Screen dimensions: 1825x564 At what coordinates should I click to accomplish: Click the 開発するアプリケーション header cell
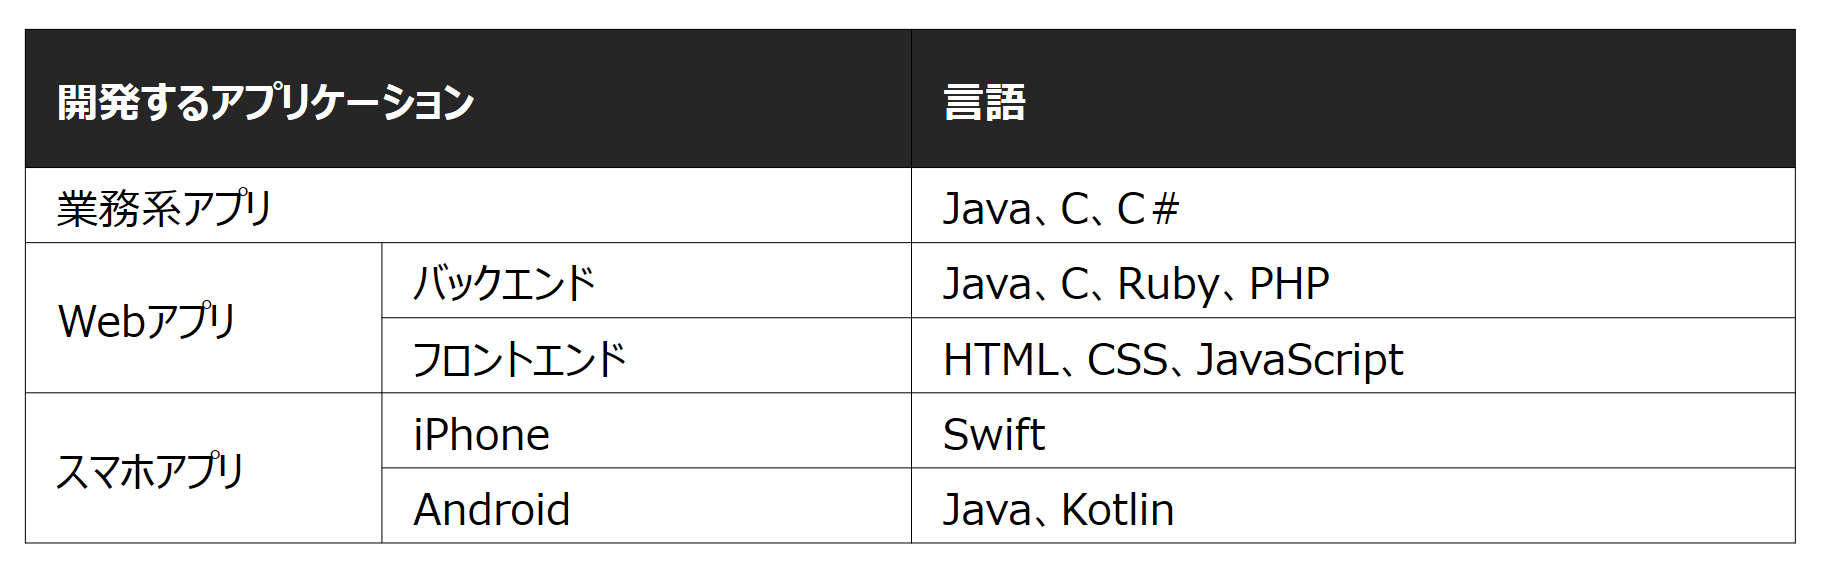coord(468,99)
